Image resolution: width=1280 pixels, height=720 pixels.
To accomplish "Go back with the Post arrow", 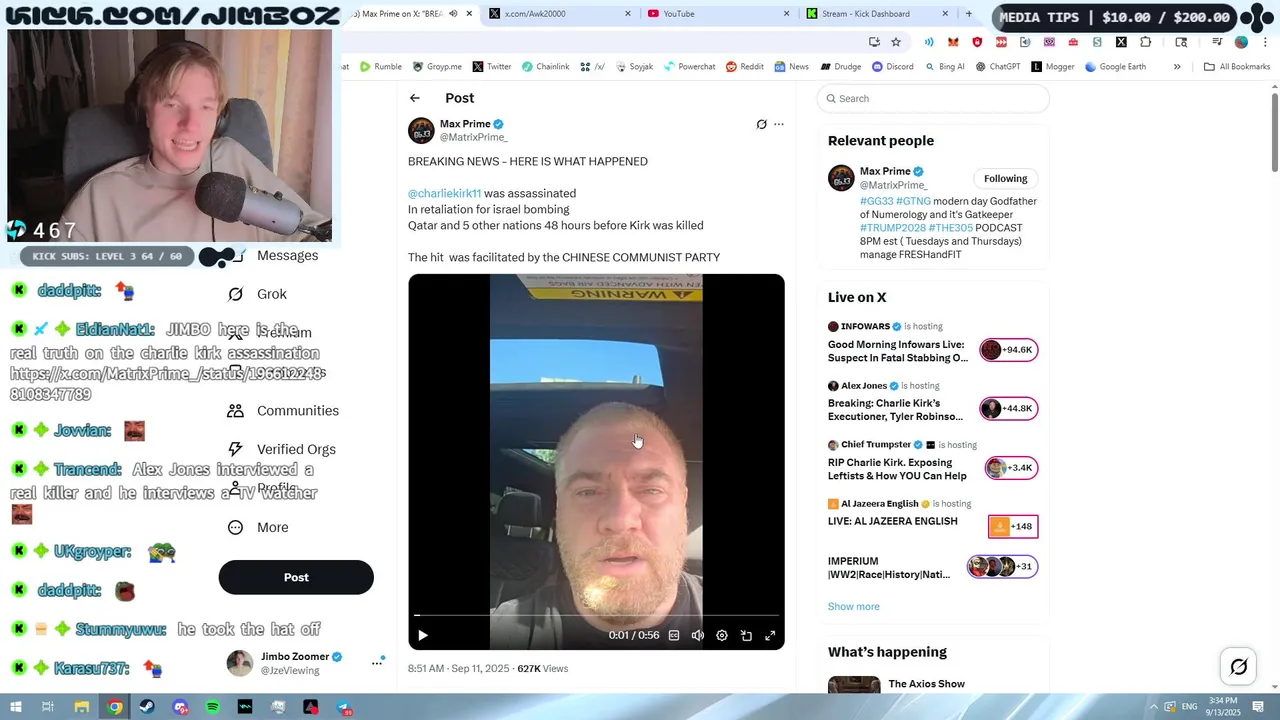I will click(415, 98).
